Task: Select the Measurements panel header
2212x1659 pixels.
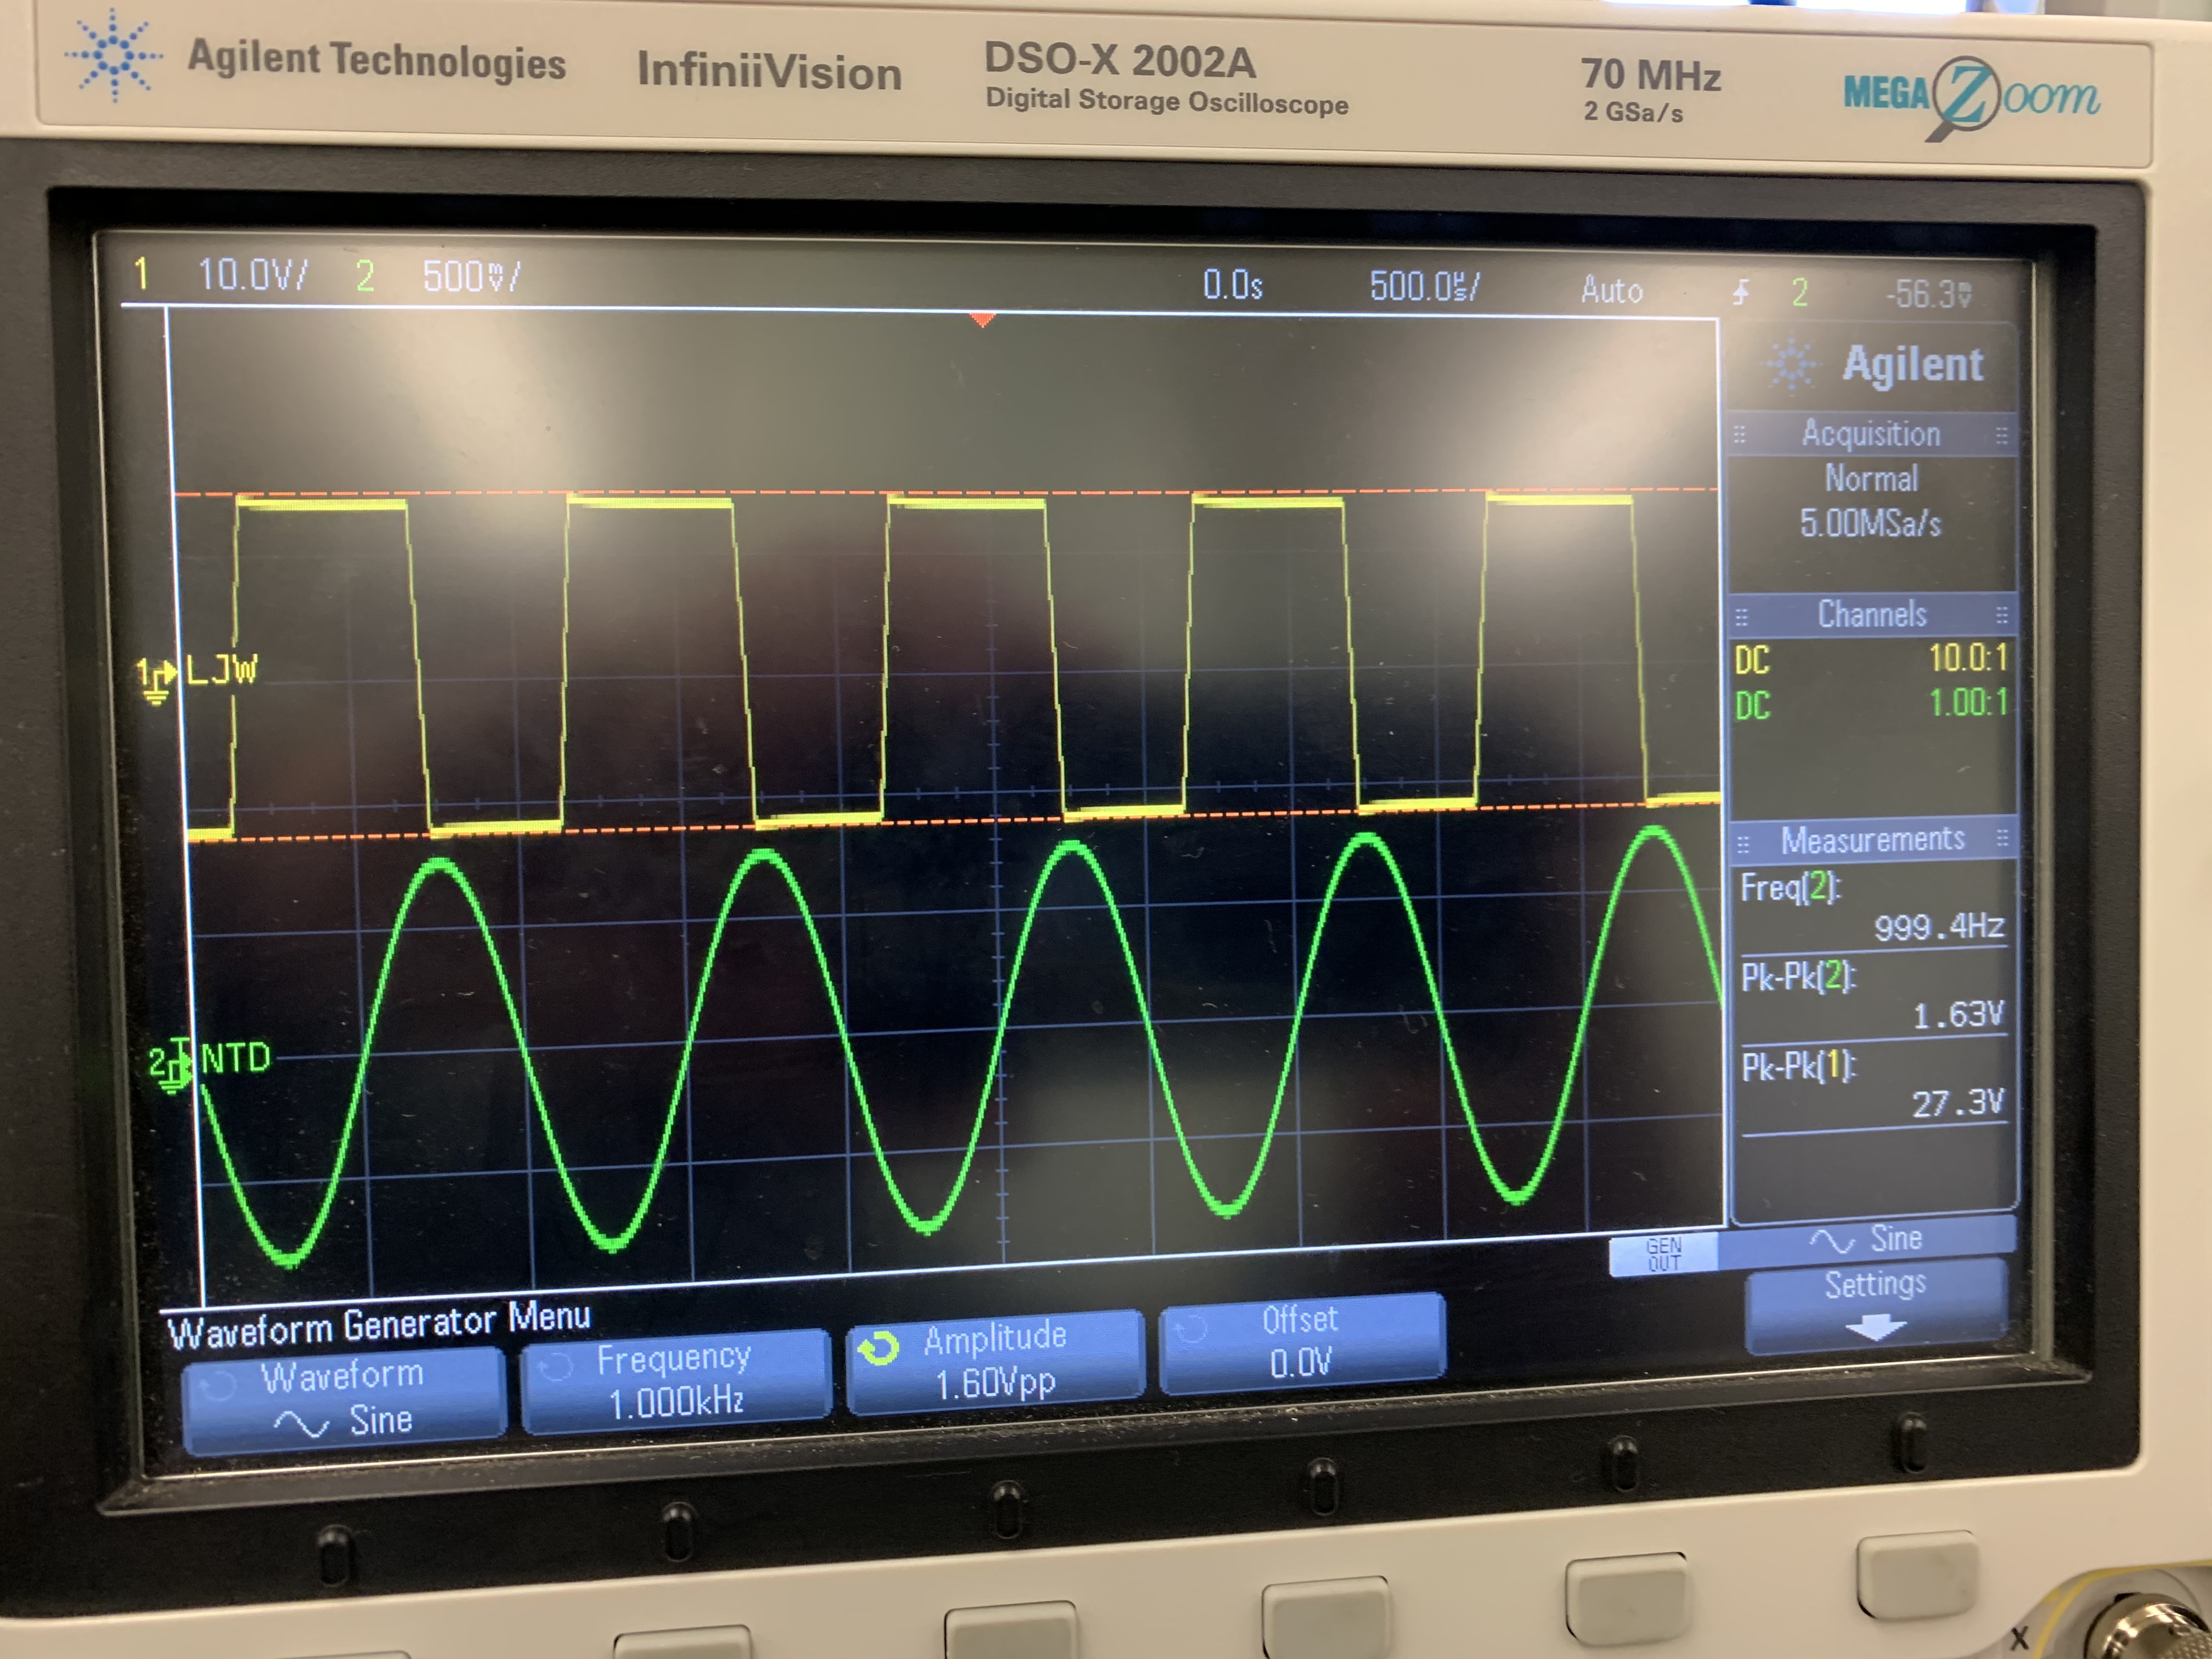Action: tap(1872, 840)
